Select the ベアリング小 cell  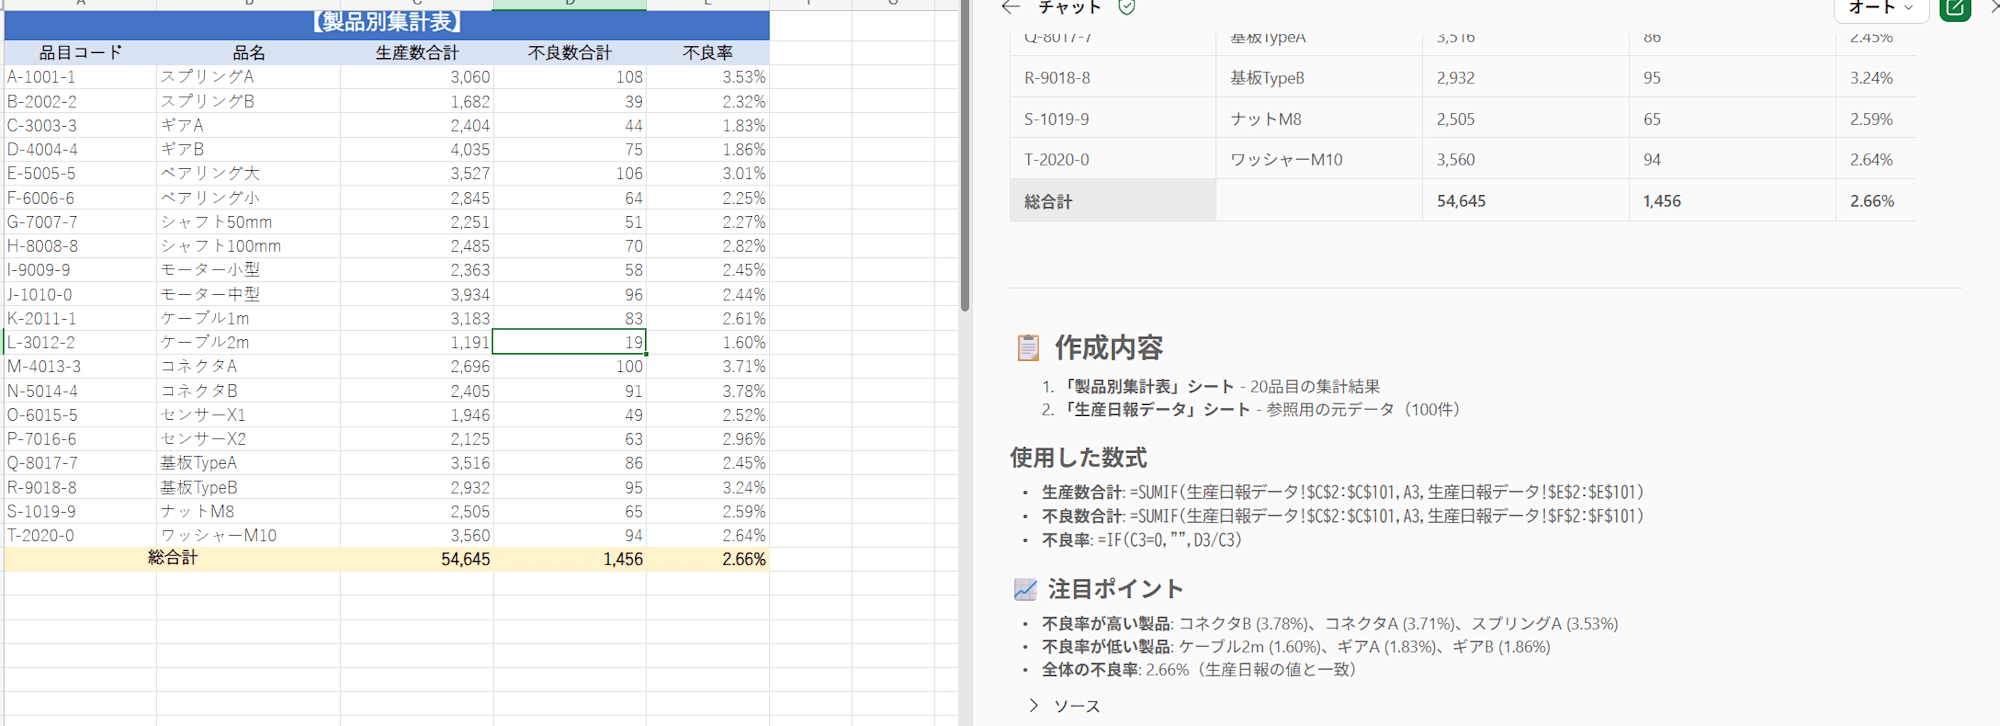point(248,198)
